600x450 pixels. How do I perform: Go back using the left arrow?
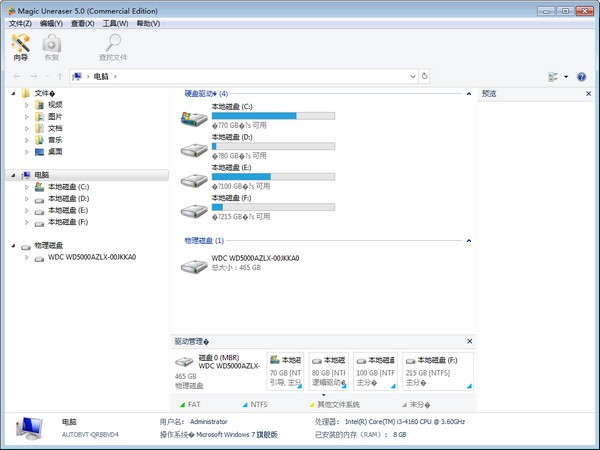(x=17, y=77)
